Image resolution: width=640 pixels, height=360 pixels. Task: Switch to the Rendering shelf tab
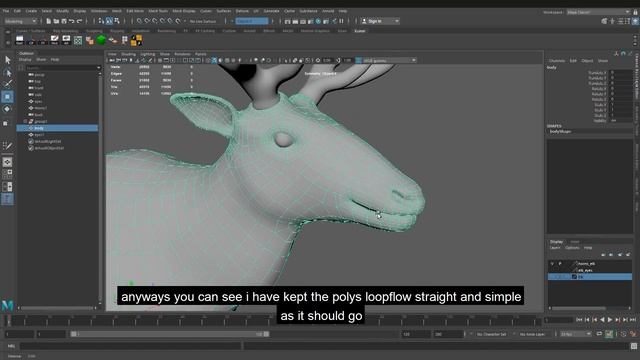click(167, 31)
